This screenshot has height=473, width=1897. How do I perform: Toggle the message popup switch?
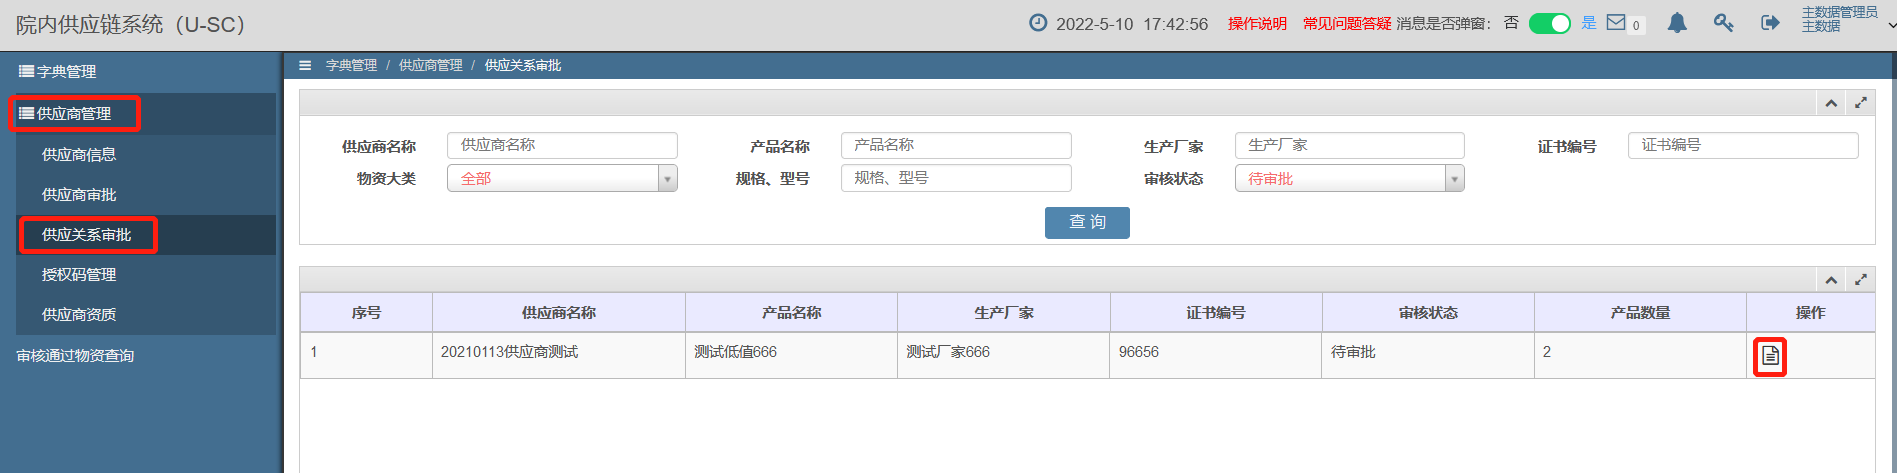(1550, 23)
